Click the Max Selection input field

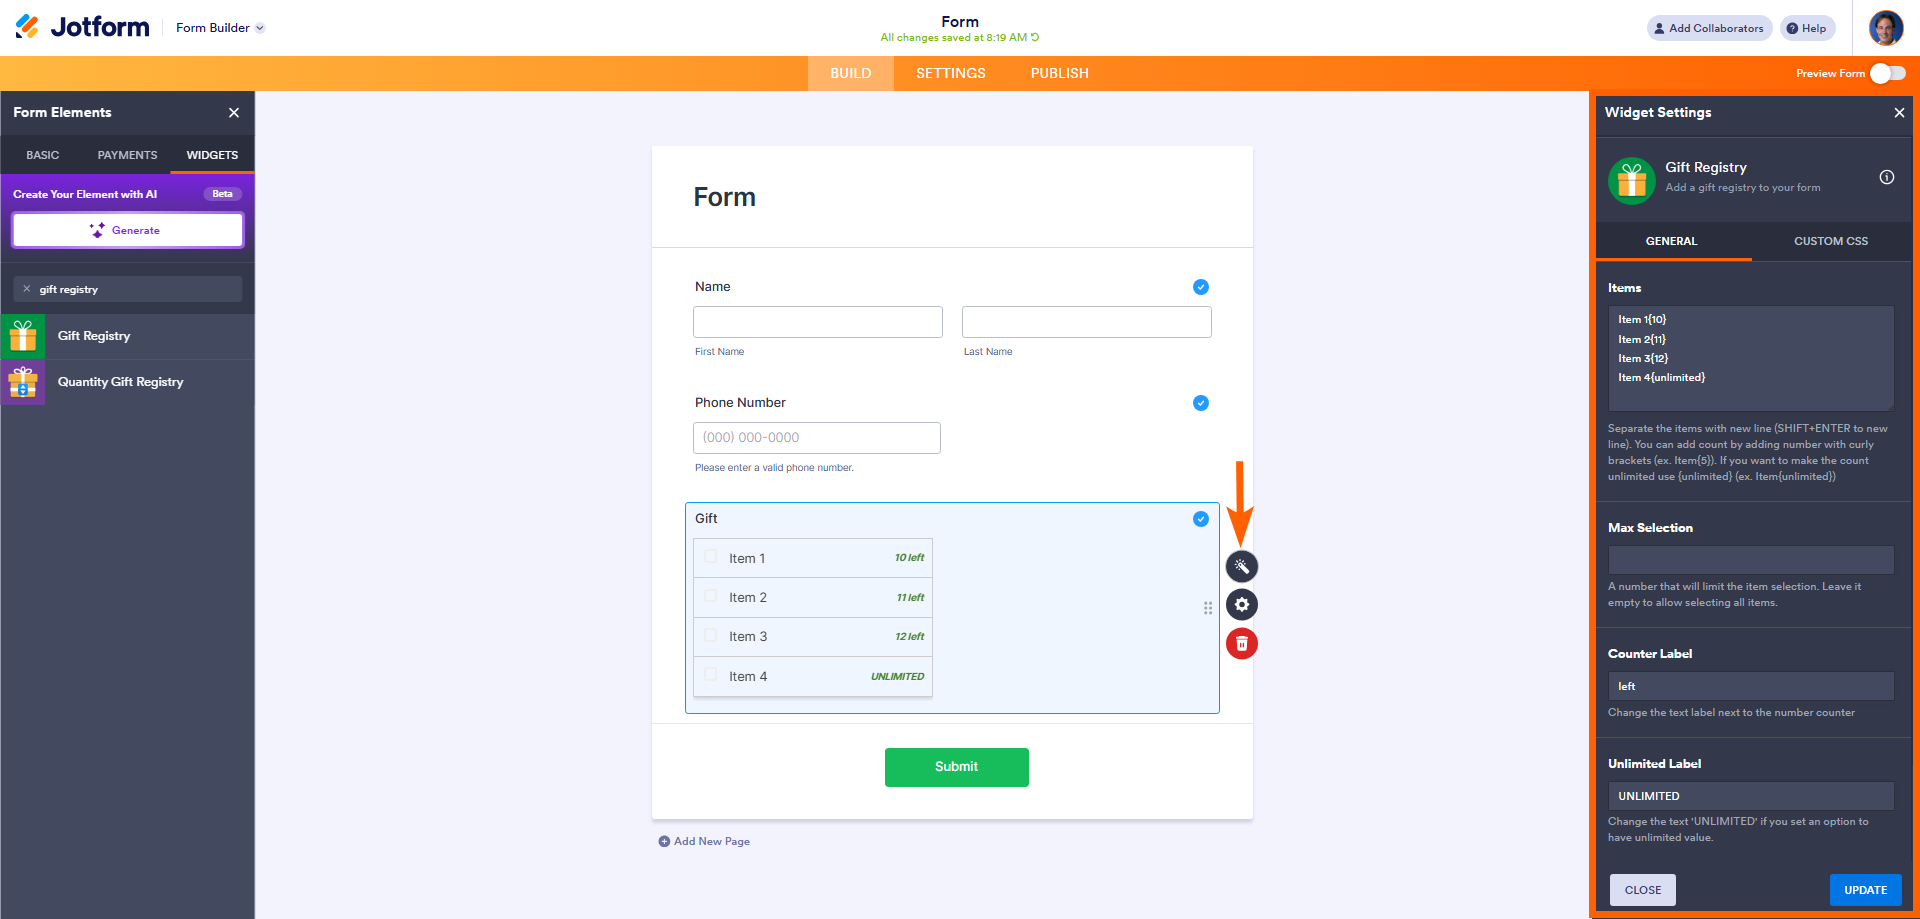(x=1750, y=560)
